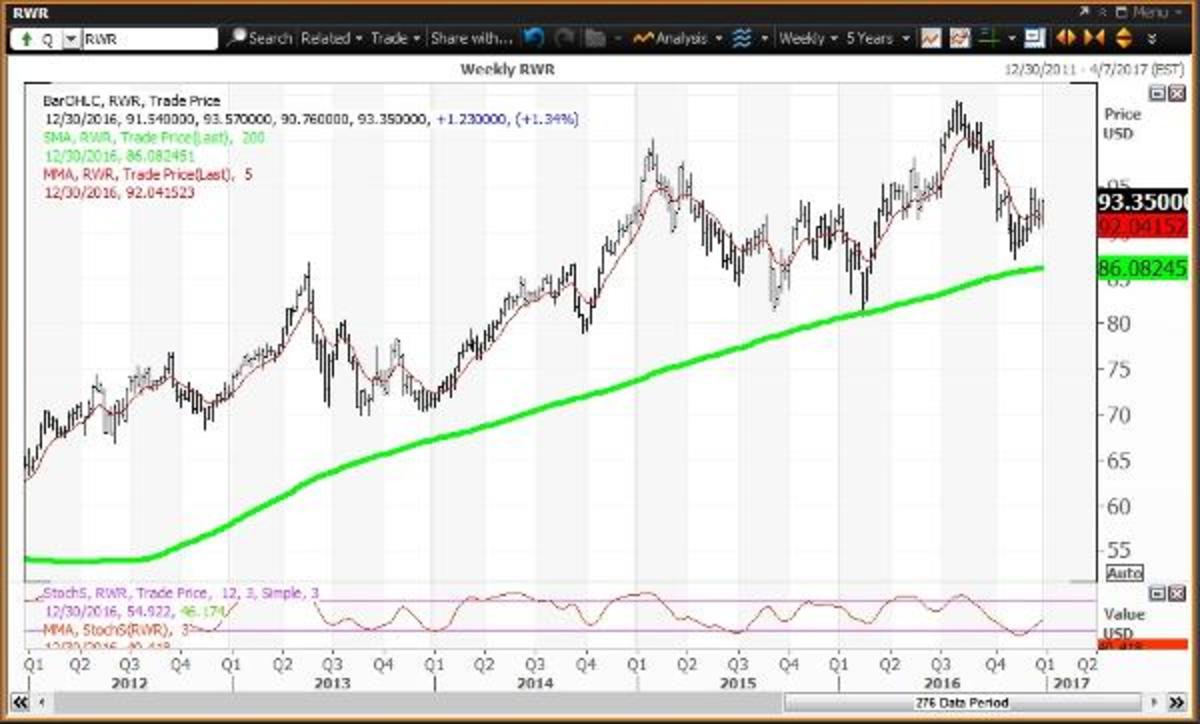Viewport: 1200px width, 724px height.
Task: Click the orange vertical expand arrows icon
Action: pos(1122,38)
